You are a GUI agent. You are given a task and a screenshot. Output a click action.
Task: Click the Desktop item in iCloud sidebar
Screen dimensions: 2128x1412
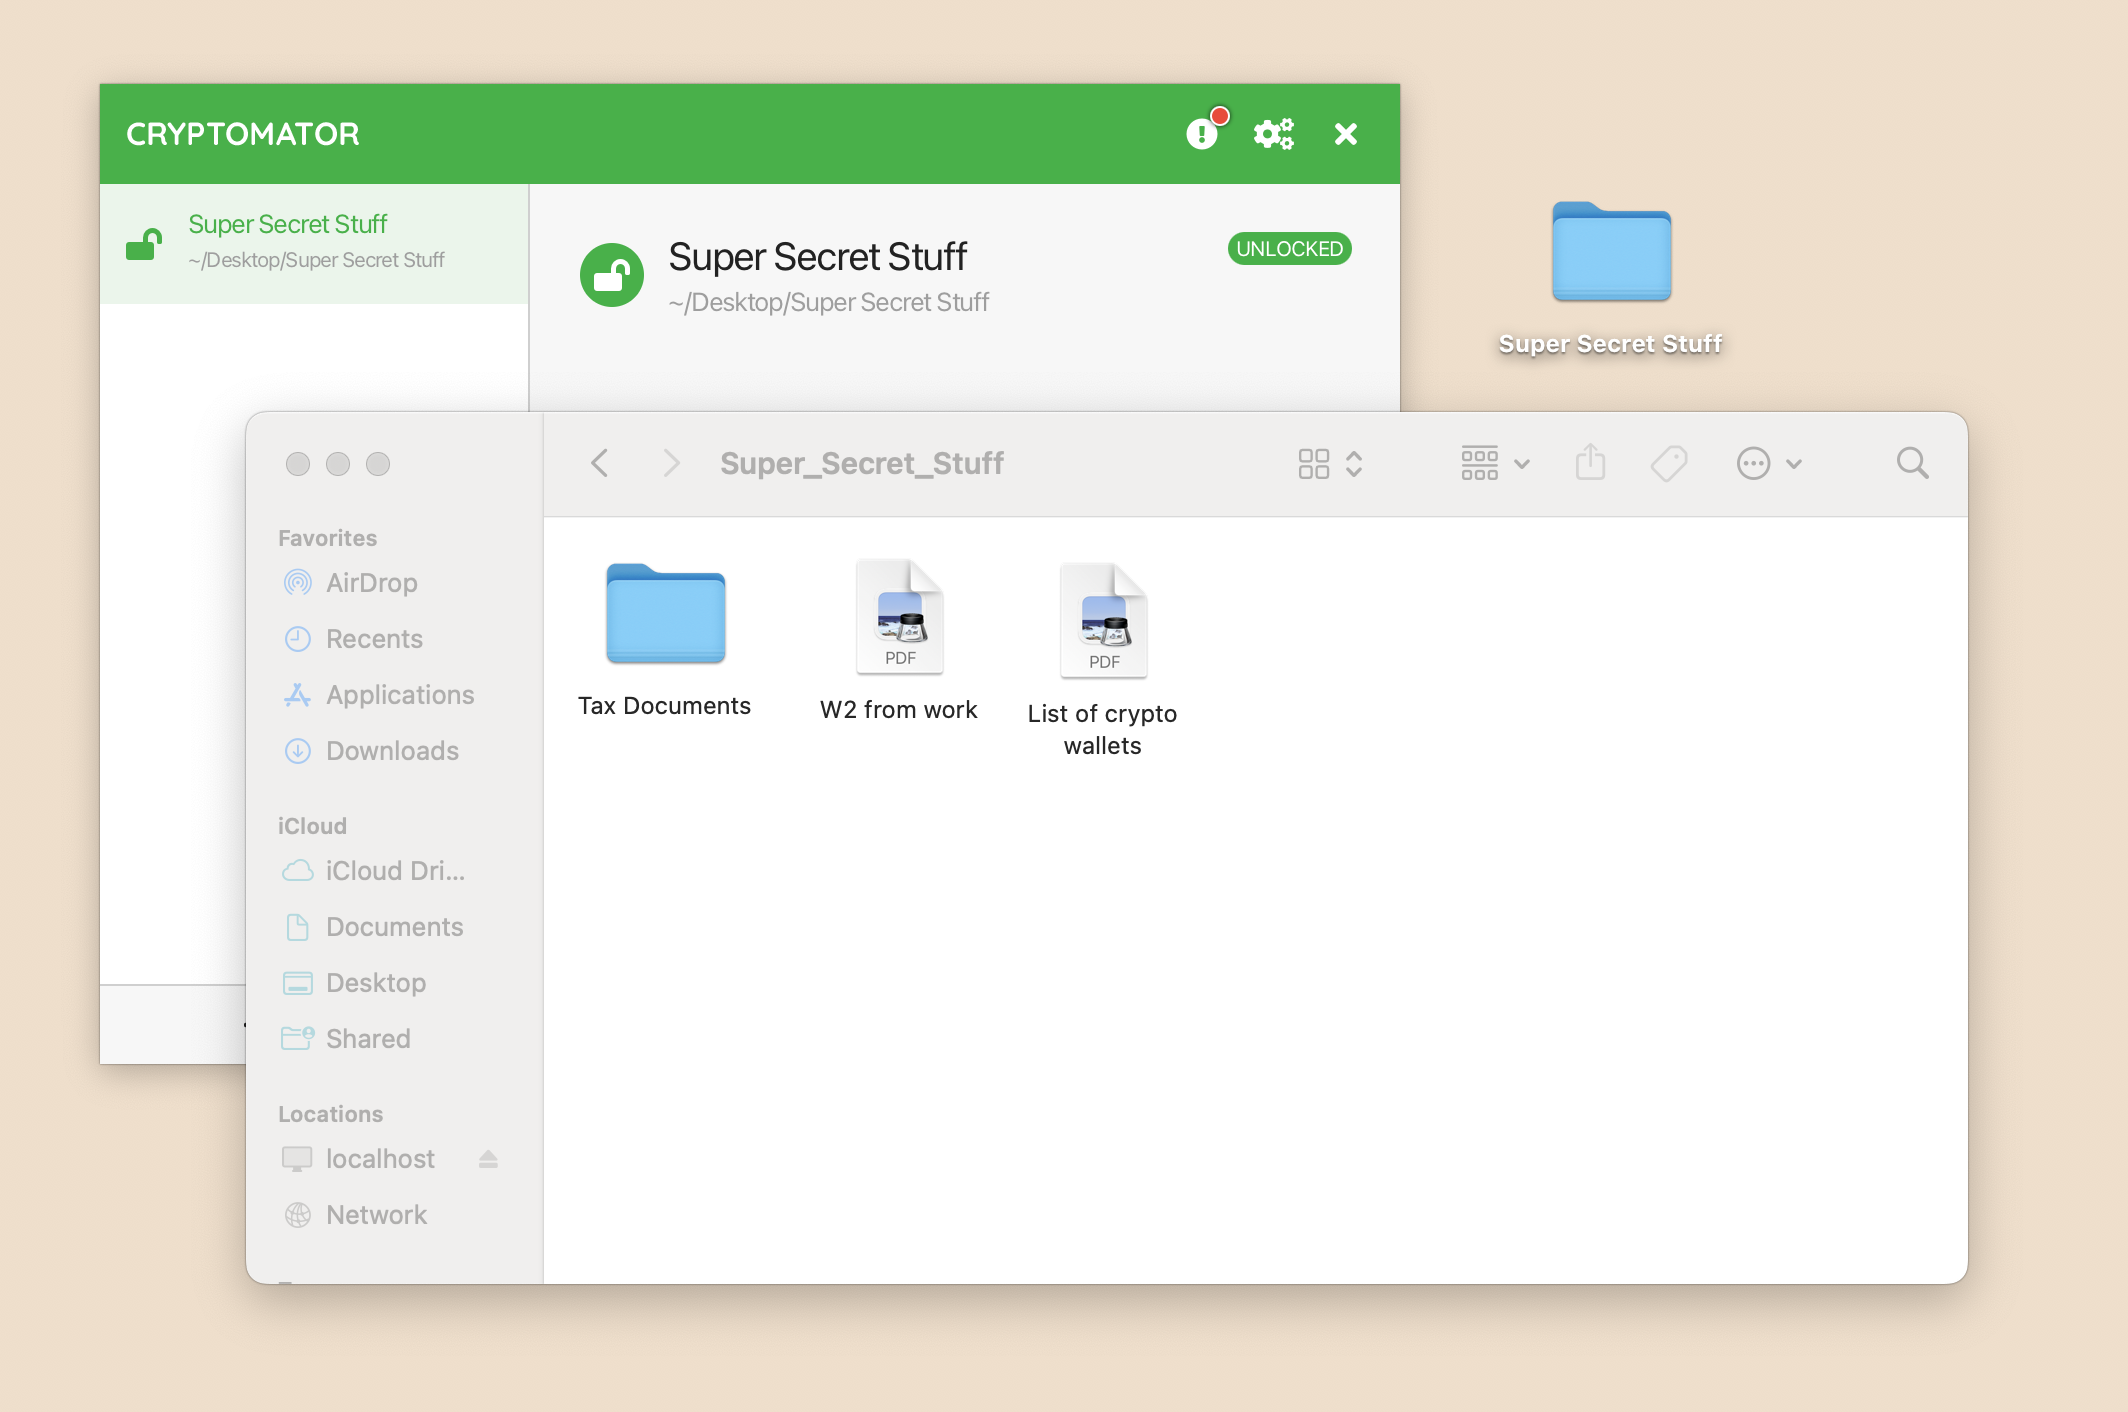click(x=375, y=982)
